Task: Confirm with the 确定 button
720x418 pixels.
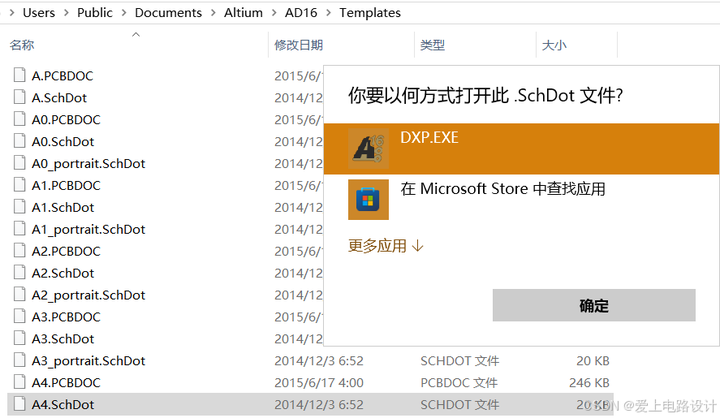Action: (x=594, y=305)
